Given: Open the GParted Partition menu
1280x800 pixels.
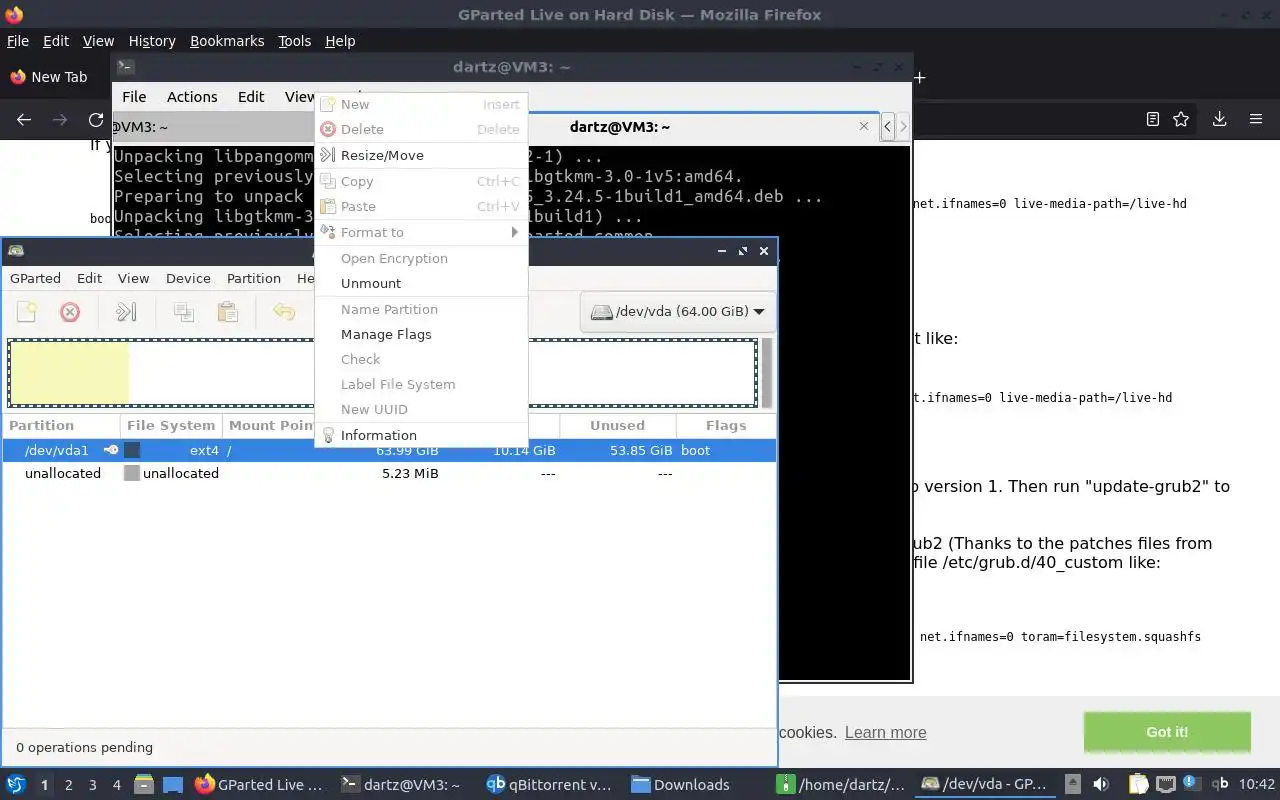Looking at the screenshot, I should point(254,278).
